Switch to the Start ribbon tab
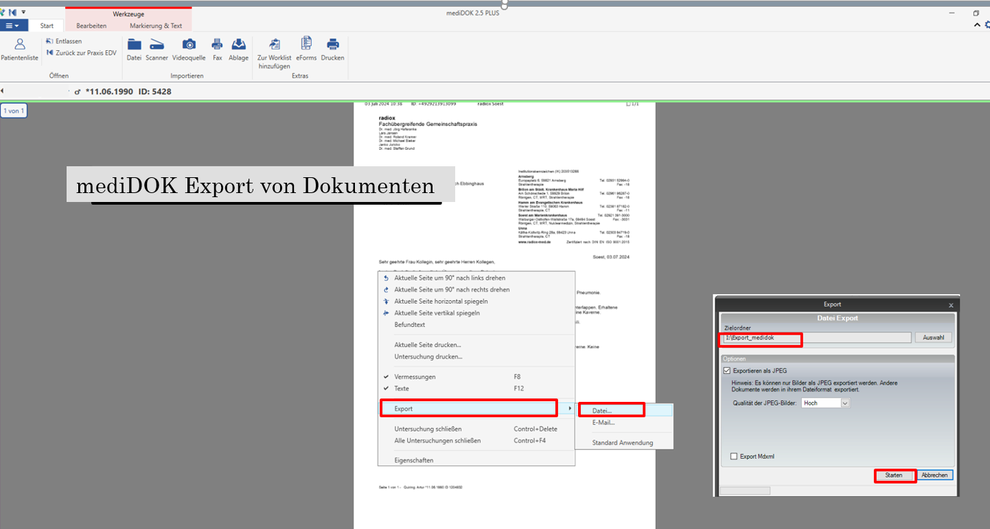The height and width of the screenshot is (529, 990). pos(47,26)
